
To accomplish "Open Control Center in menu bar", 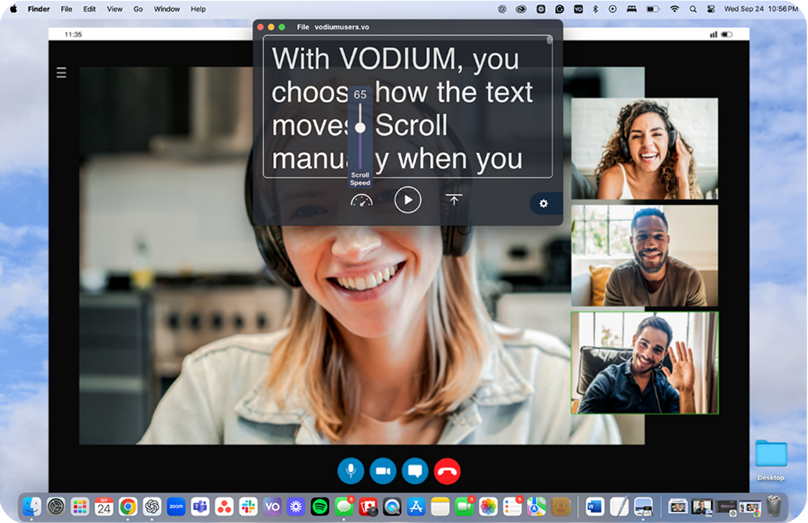I will tap(711, 9).
